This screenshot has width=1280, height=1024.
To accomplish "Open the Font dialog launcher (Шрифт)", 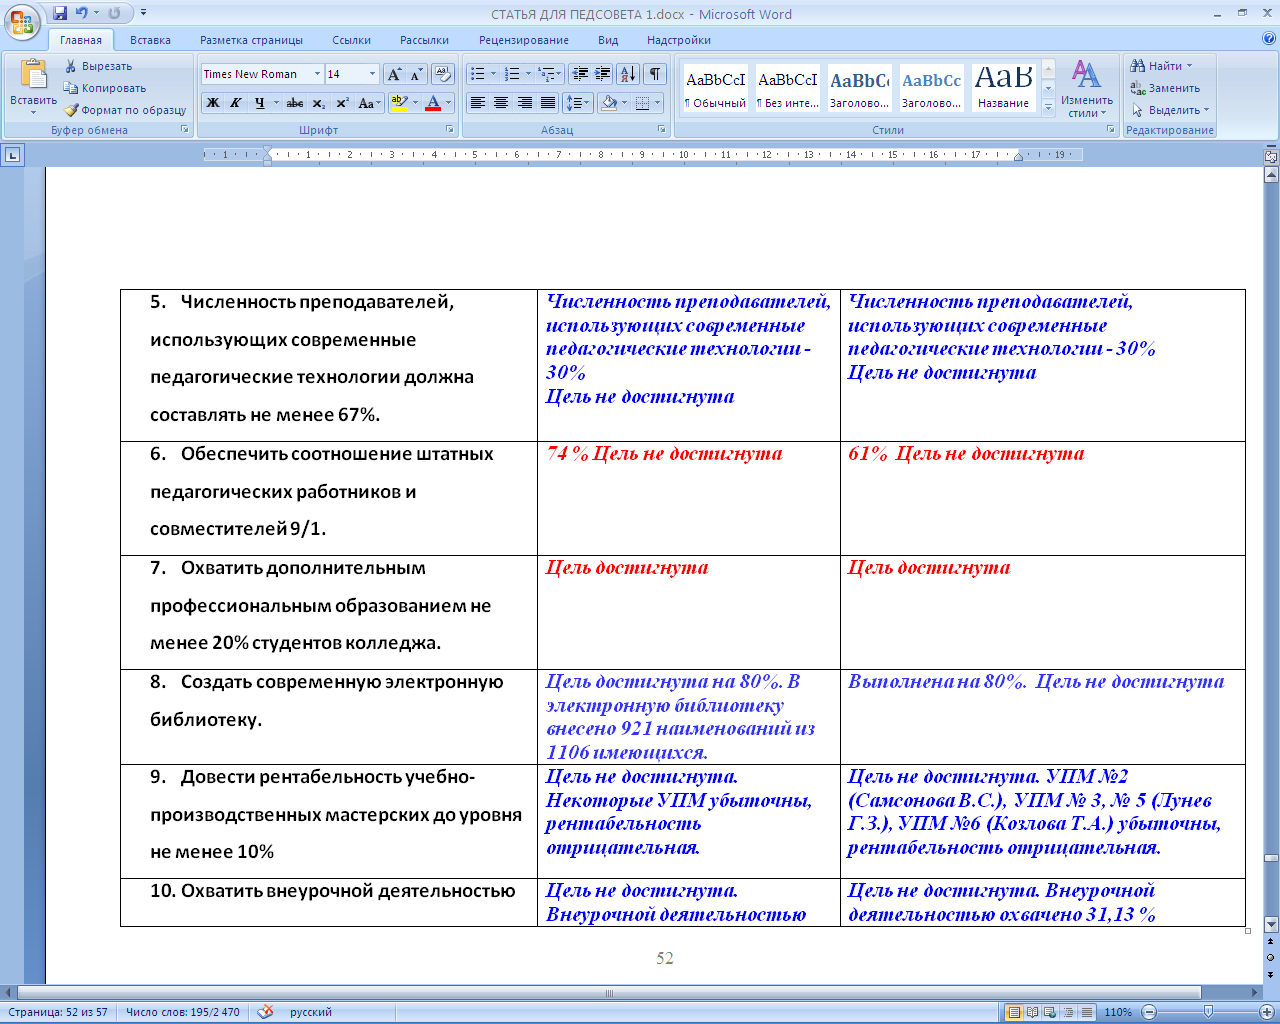I will point(450,130).
